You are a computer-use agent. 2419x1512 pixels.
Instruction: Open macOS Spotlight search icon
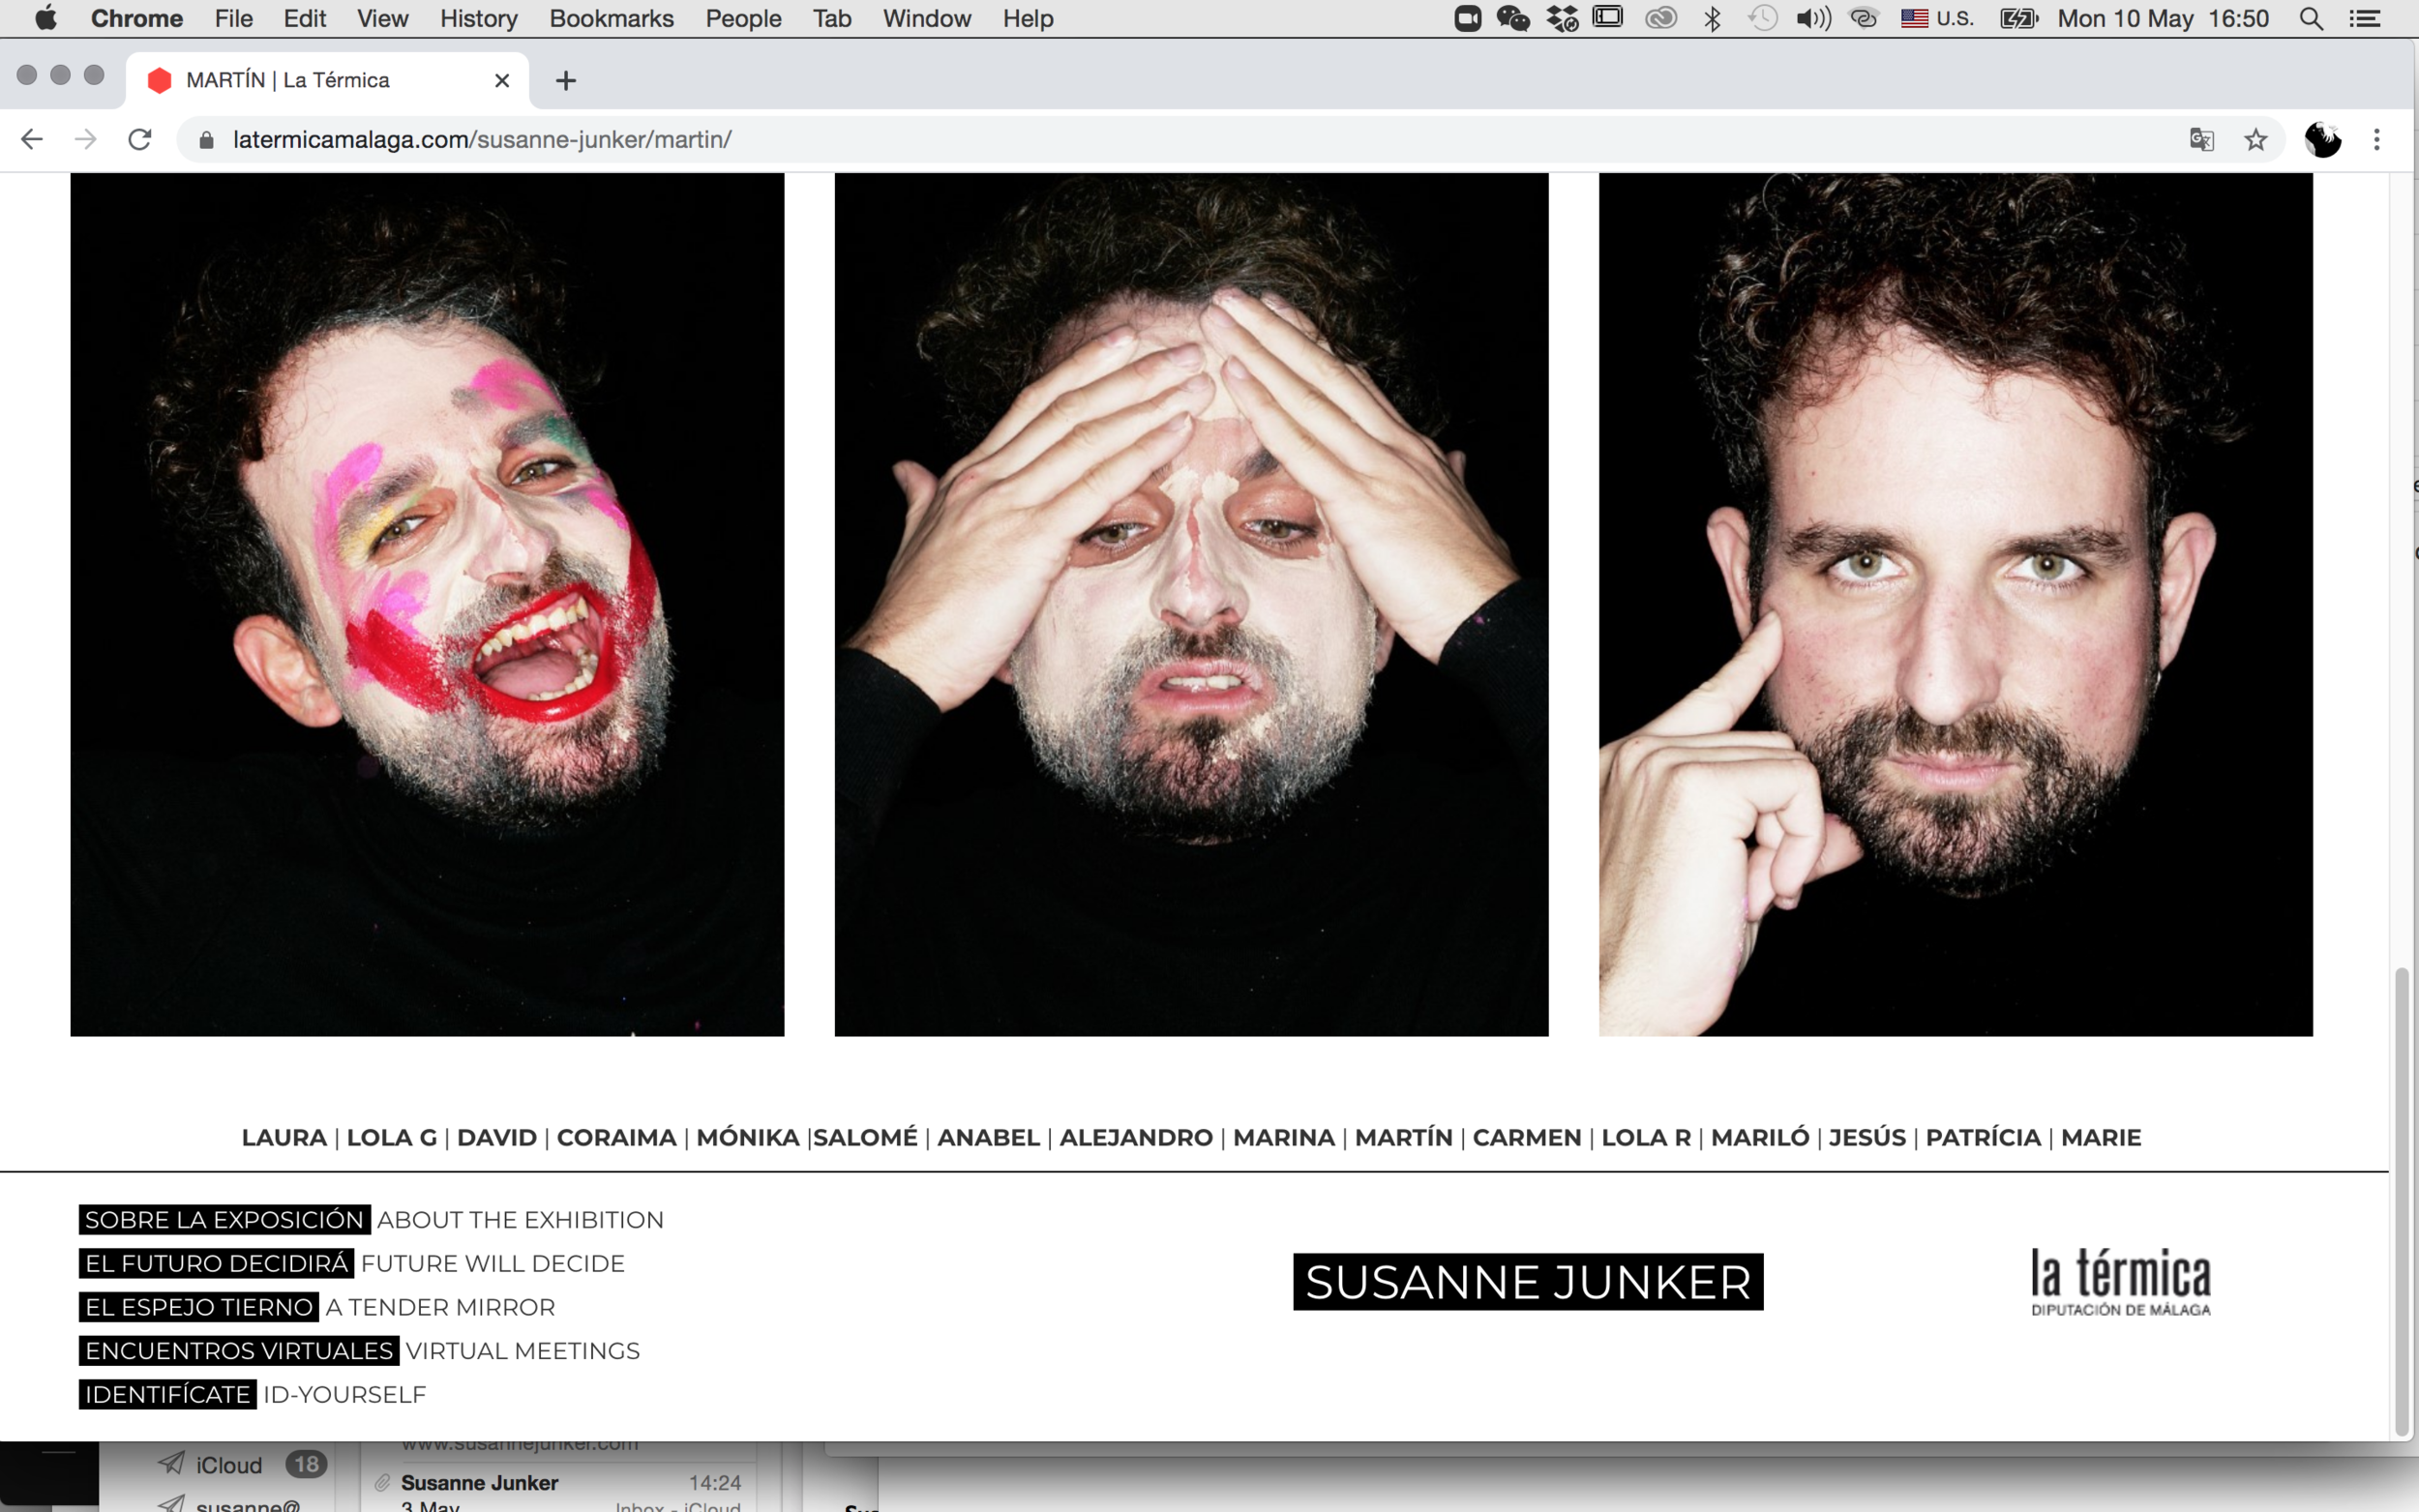point(2311,18)
